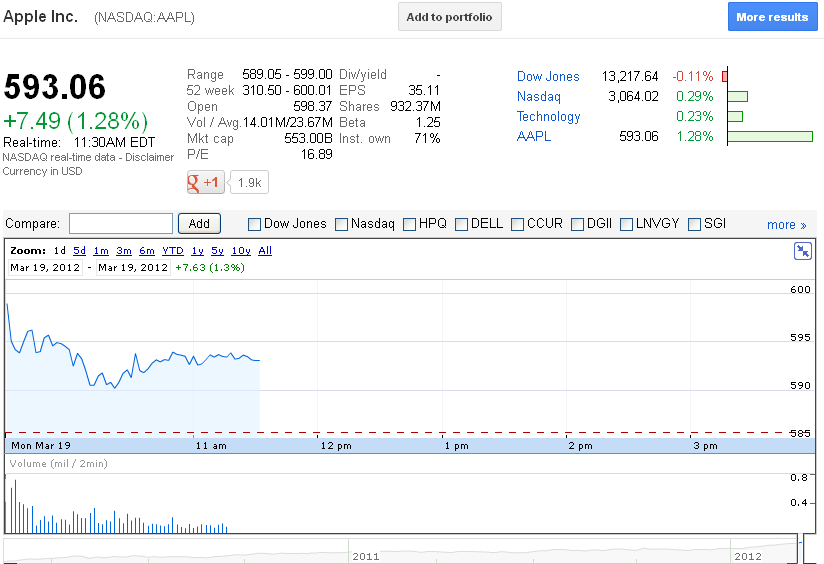
Task: Click the Add compare button
Action: point(199,223)
